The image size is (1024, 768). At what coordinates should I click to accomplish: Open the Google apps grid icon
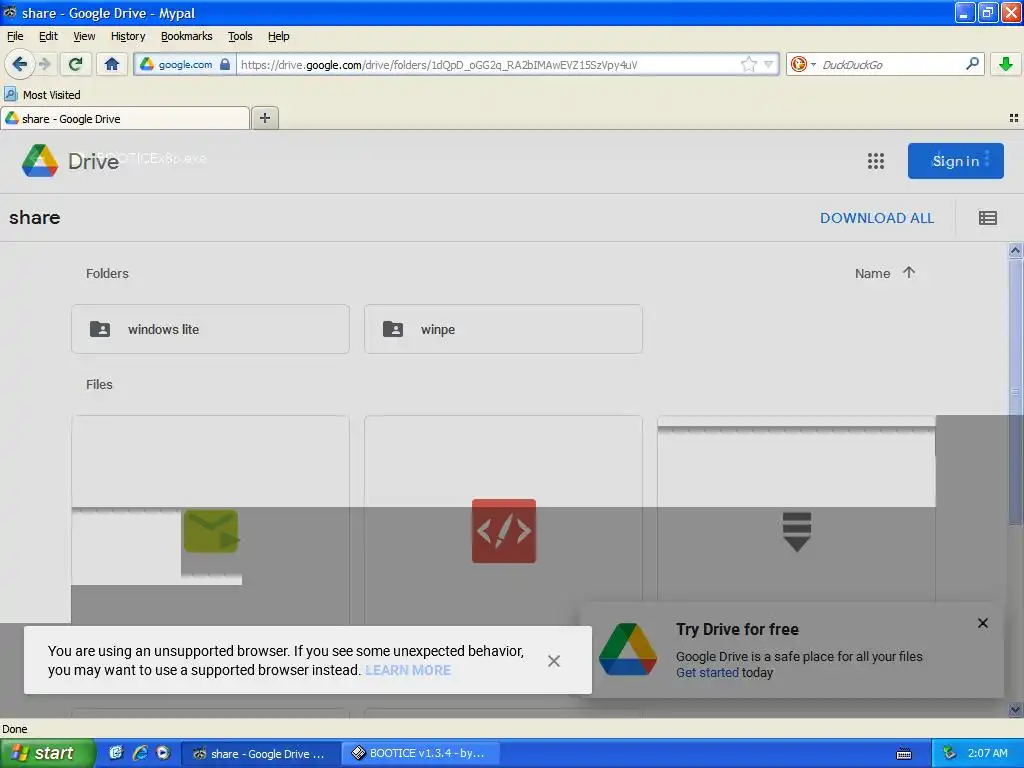point(876,161)
